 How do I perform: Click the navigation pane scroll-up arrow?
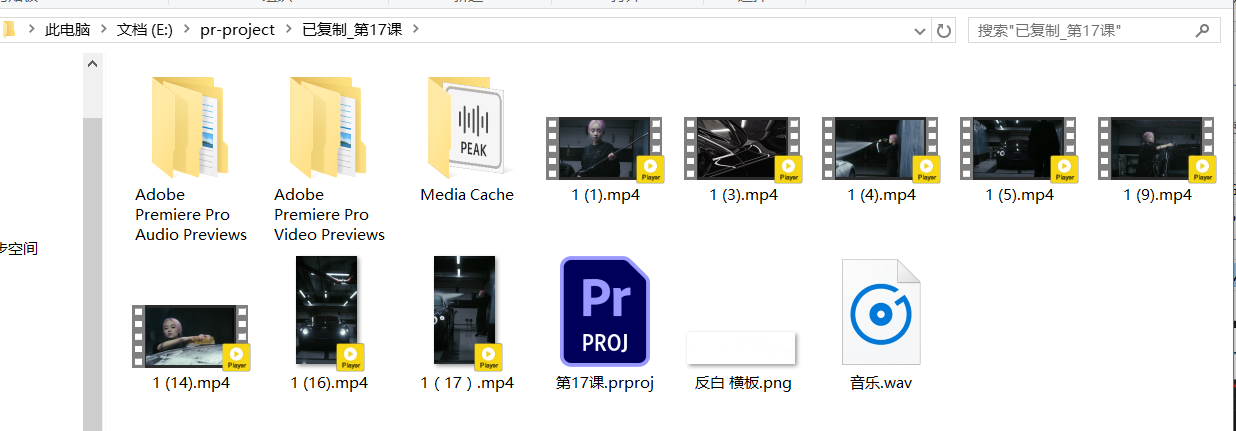92,63
